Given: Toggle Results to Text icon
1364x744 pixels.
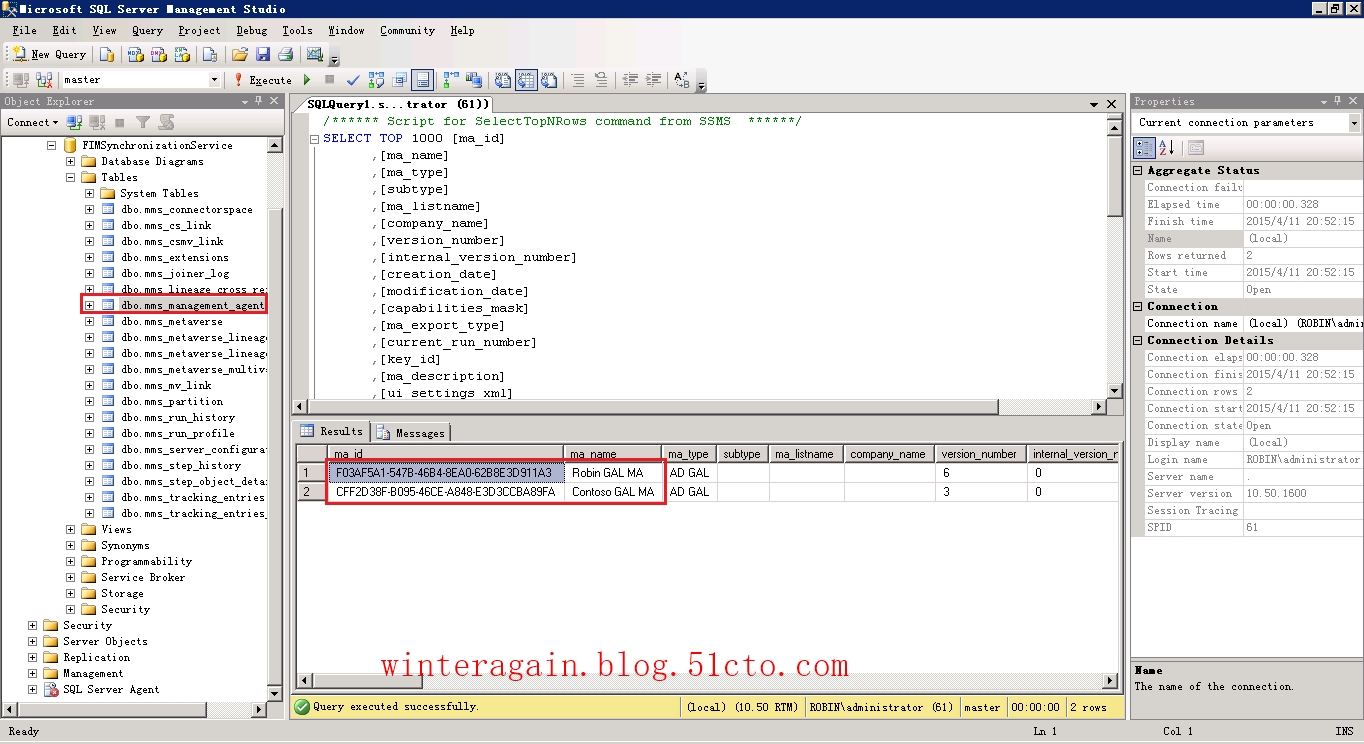Looking at the screenshot, I should click(x=503, y=79).
